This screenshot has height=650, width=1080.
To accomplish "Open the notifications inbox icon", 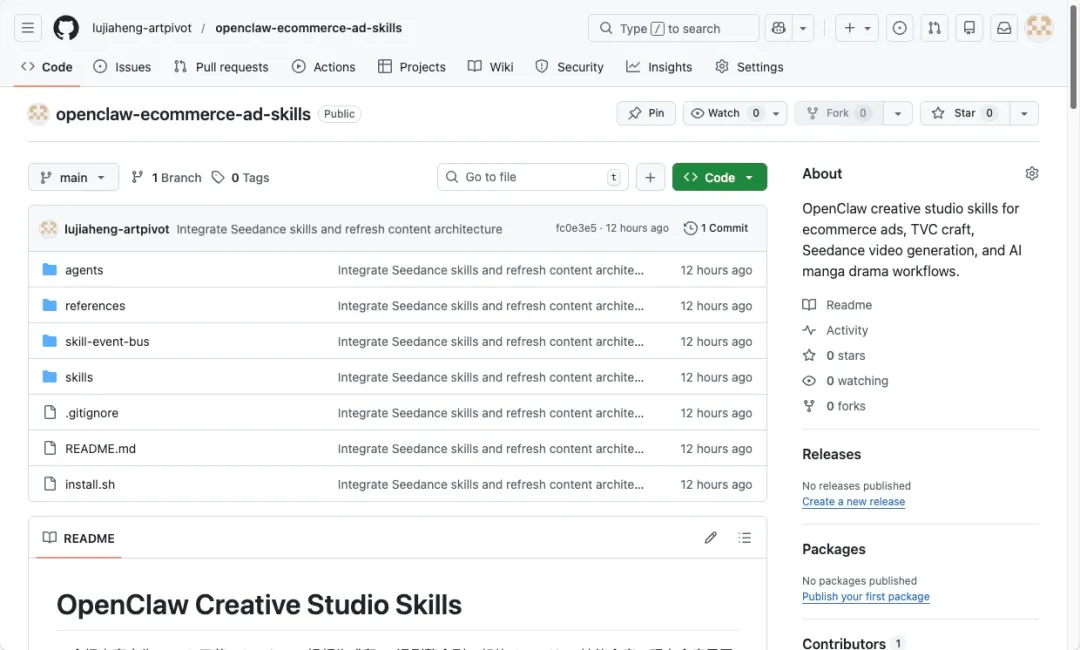I will (x=1004, y=28).
